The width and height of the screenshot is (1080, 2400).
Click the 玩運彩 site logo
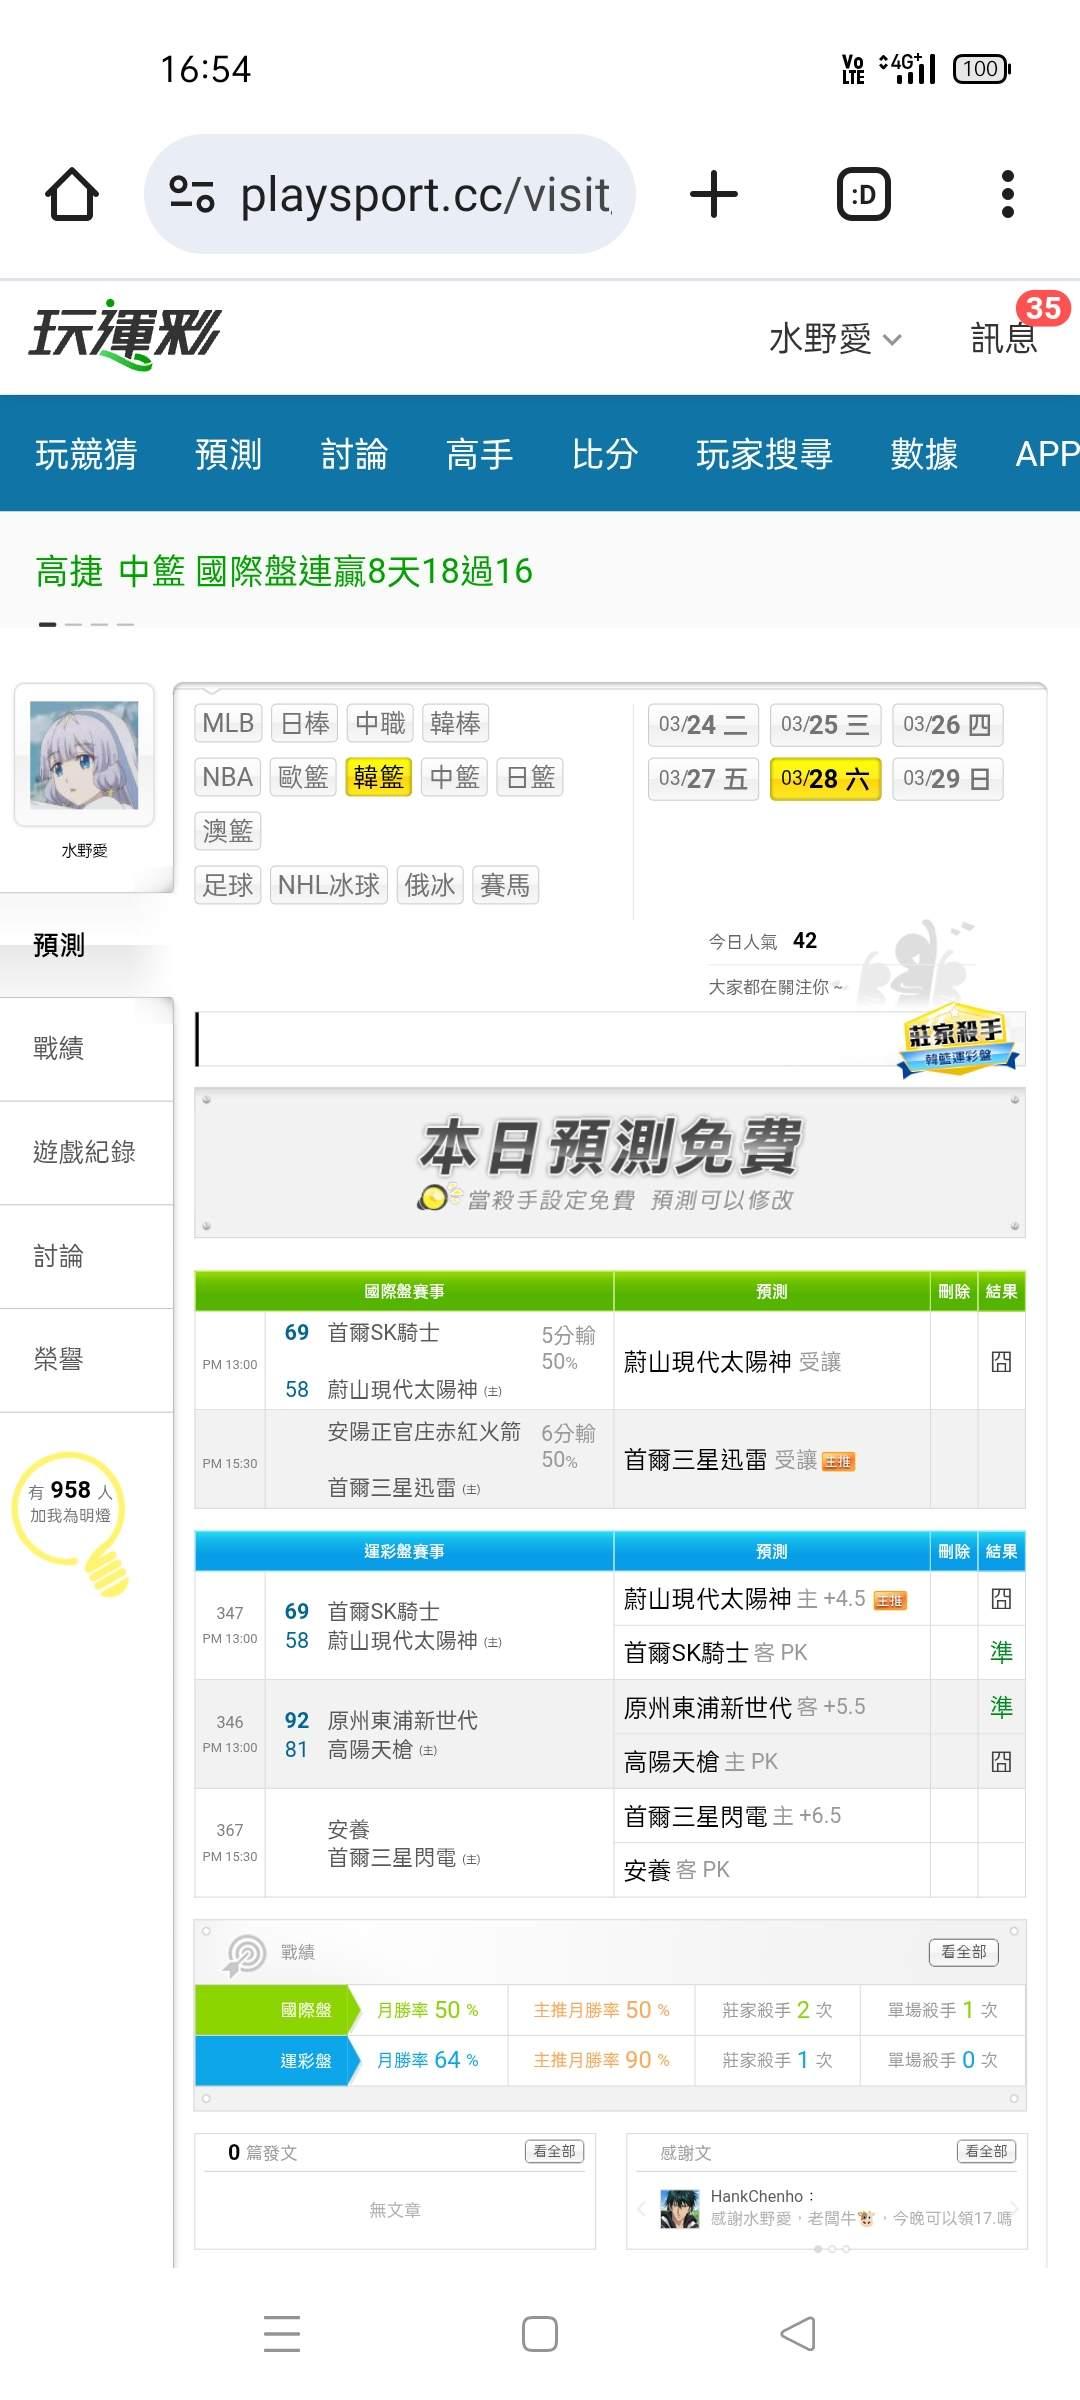pyautogui.click(x=124, y=334)
